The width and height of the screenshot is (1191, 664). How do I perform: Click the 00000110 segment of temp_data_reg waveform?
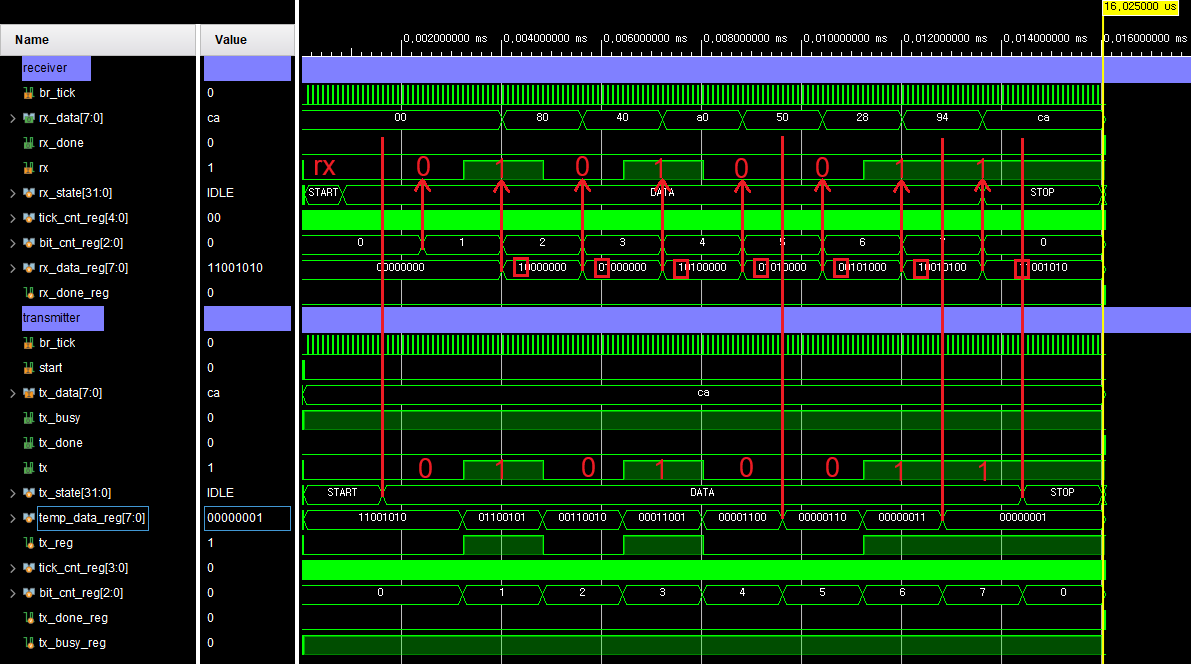pos(822,517)
